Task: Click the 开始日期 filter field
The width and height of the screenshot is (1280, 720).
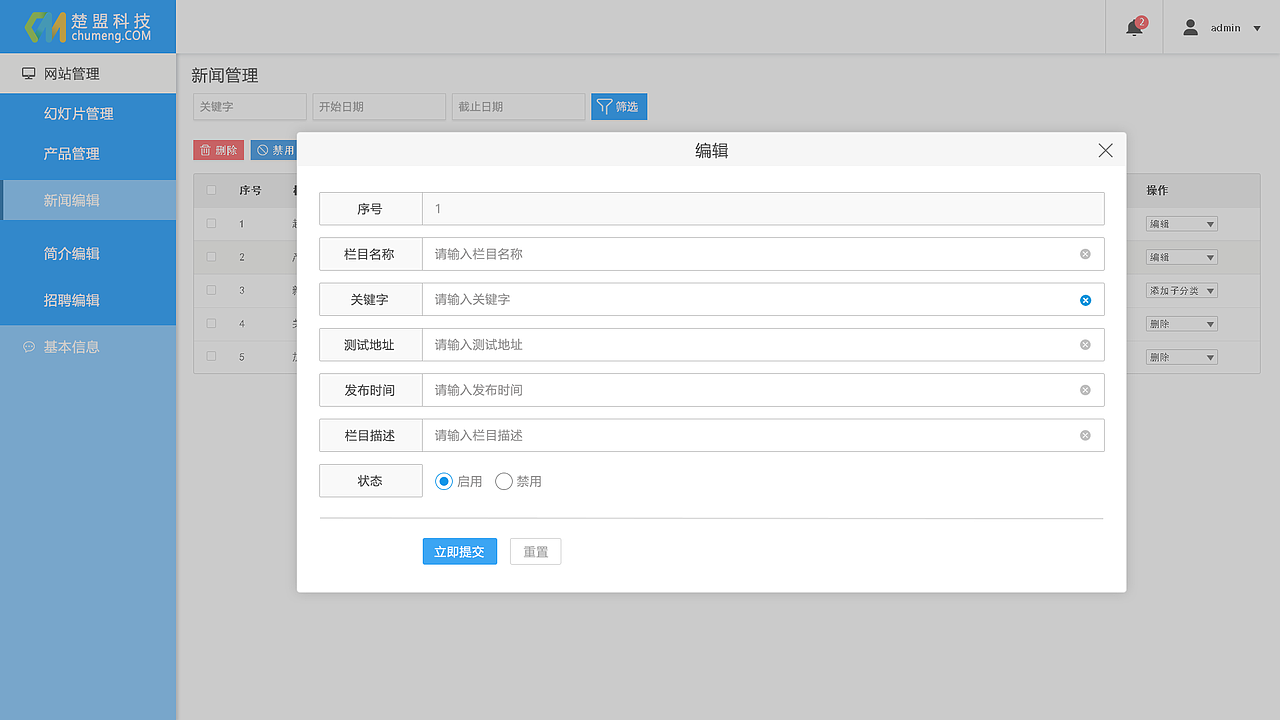Action: pyautogui.click(x=379, y=107)
